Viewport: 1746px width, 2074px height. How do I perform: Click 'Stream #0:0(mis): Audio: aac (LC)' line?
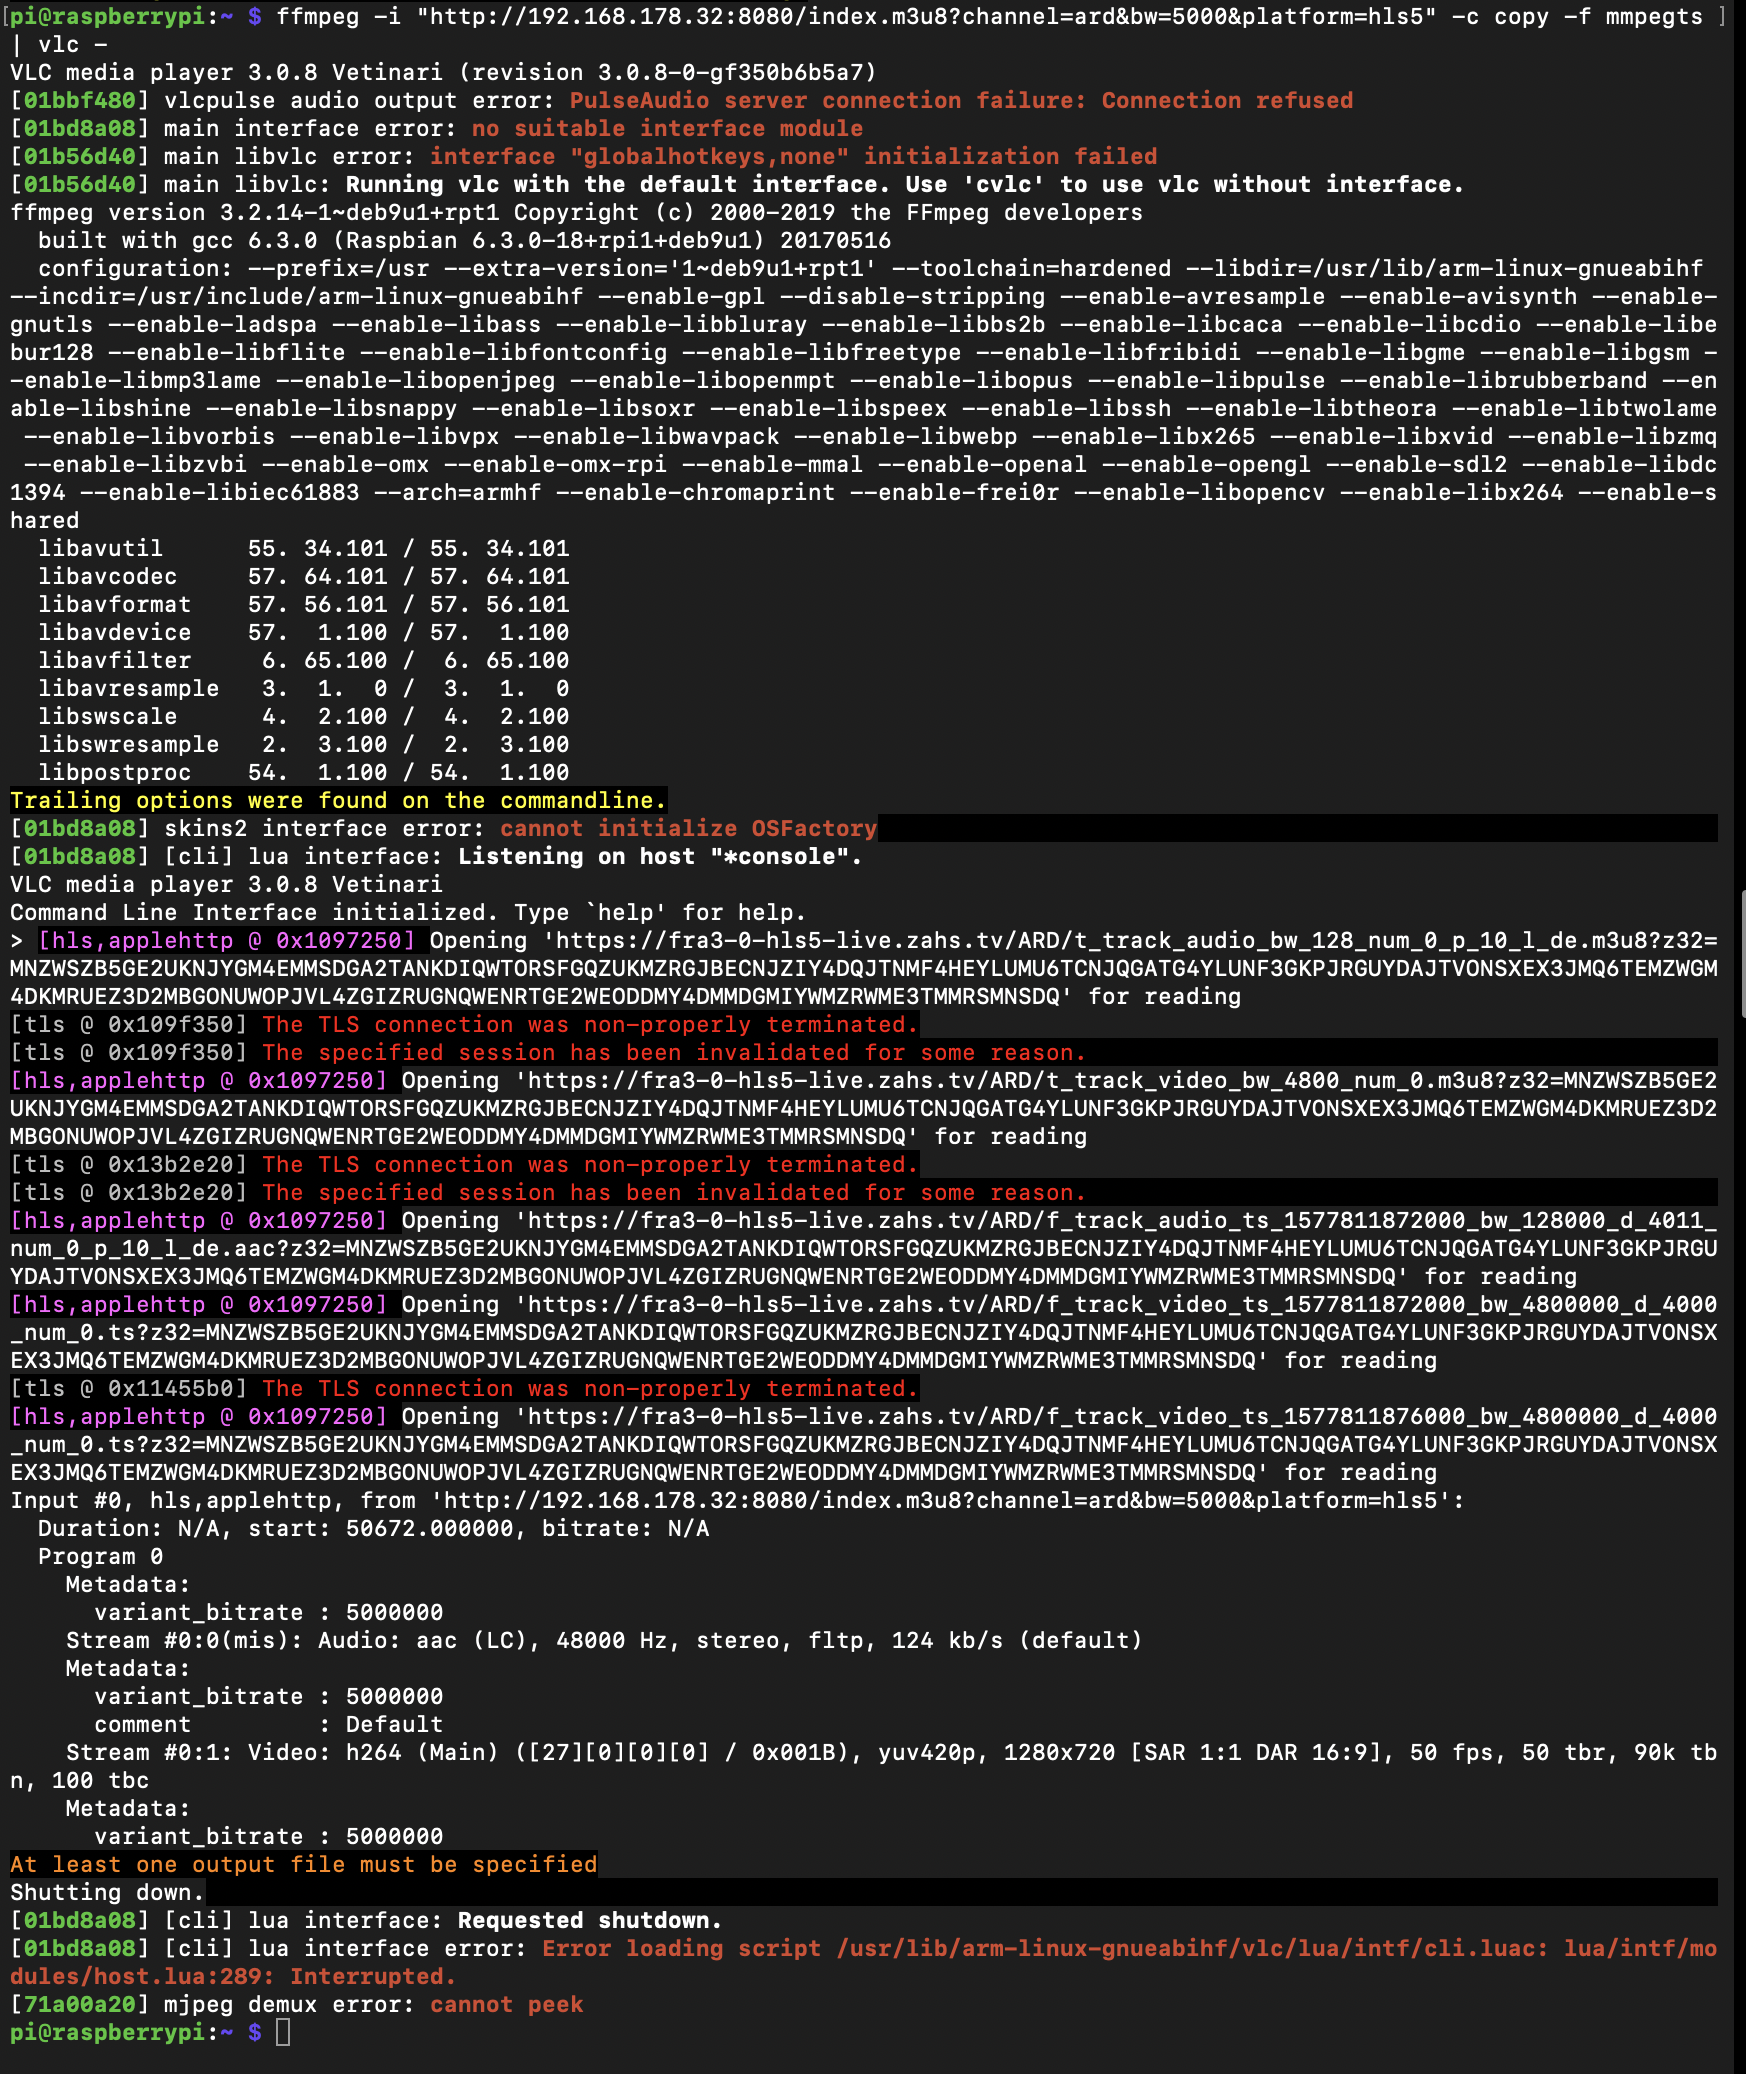(604, 1640)
